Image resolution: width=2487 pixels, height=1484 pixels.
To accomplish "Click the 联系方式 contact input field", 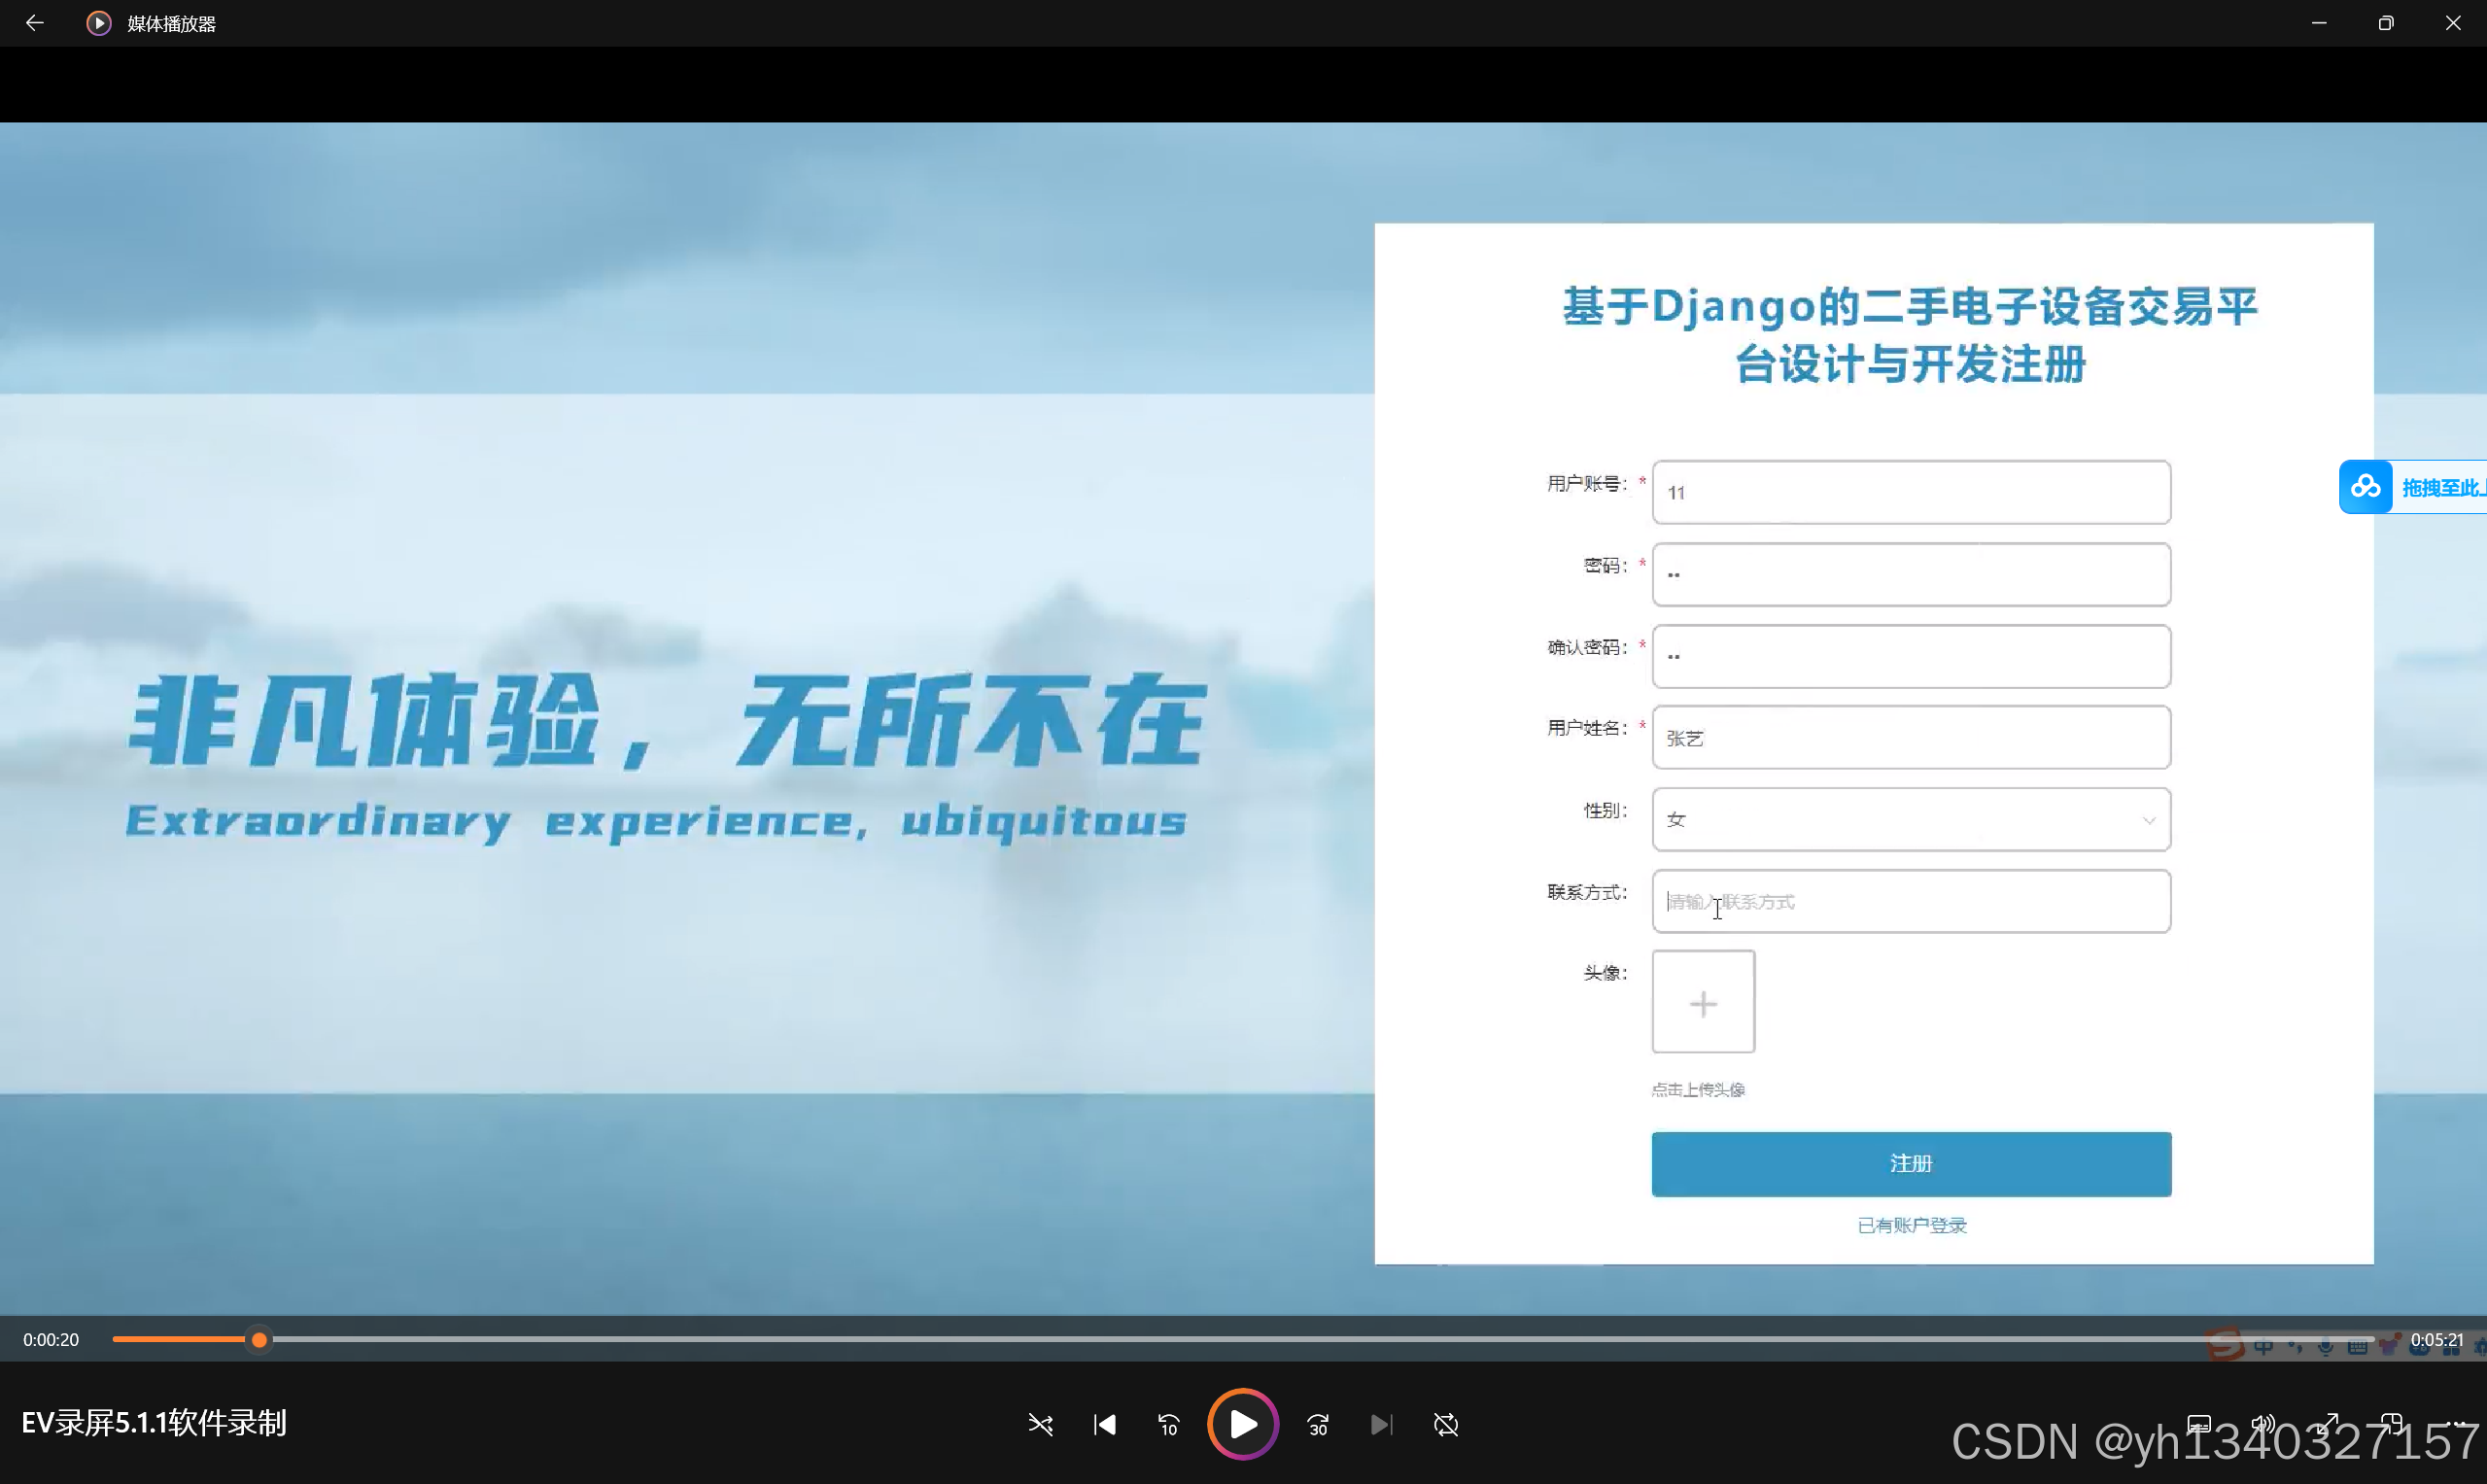I will pyautogui.click(x=1910, y=901).
